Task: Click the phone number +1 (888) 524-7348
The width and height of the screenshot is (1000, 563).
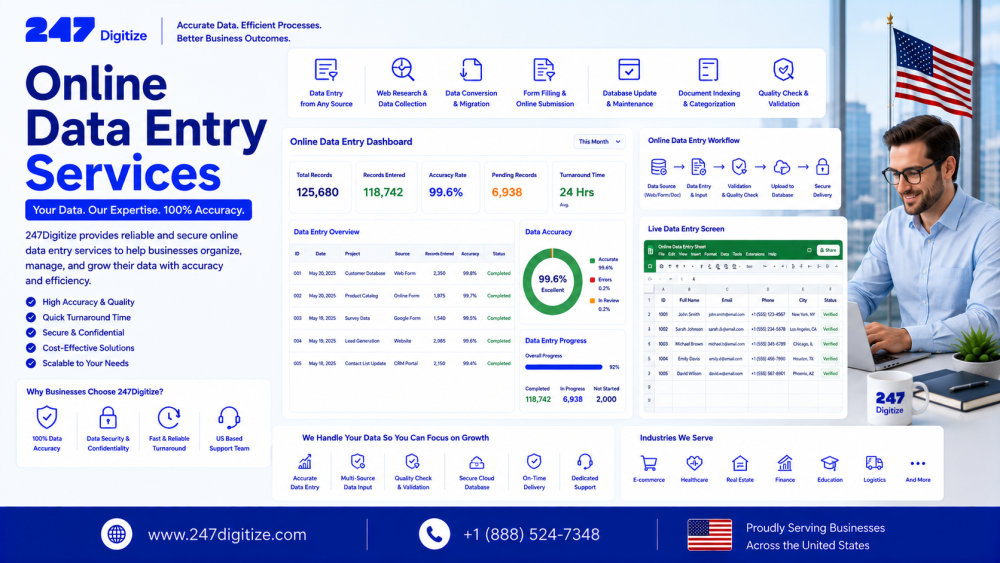Action: 531,534
